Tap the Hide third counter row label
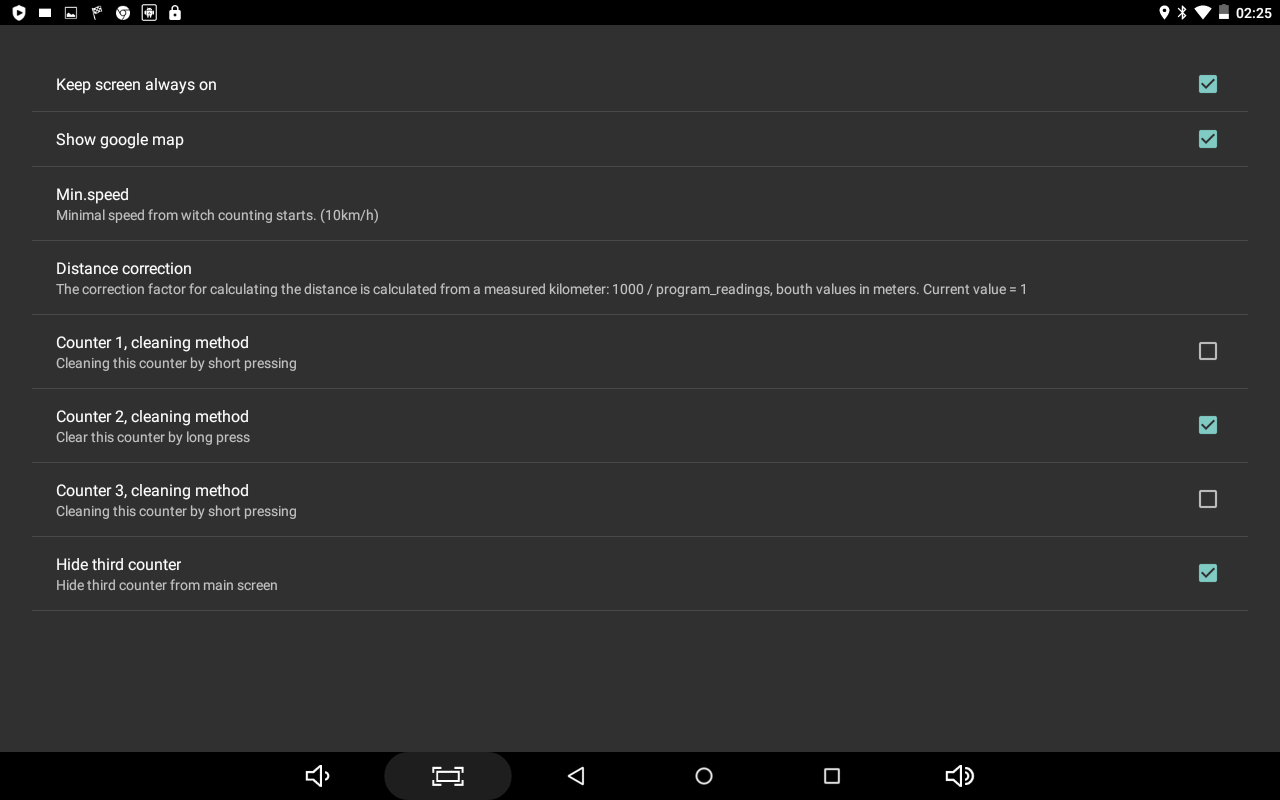Screen dimensions: 1280x800 coord(118,564)
